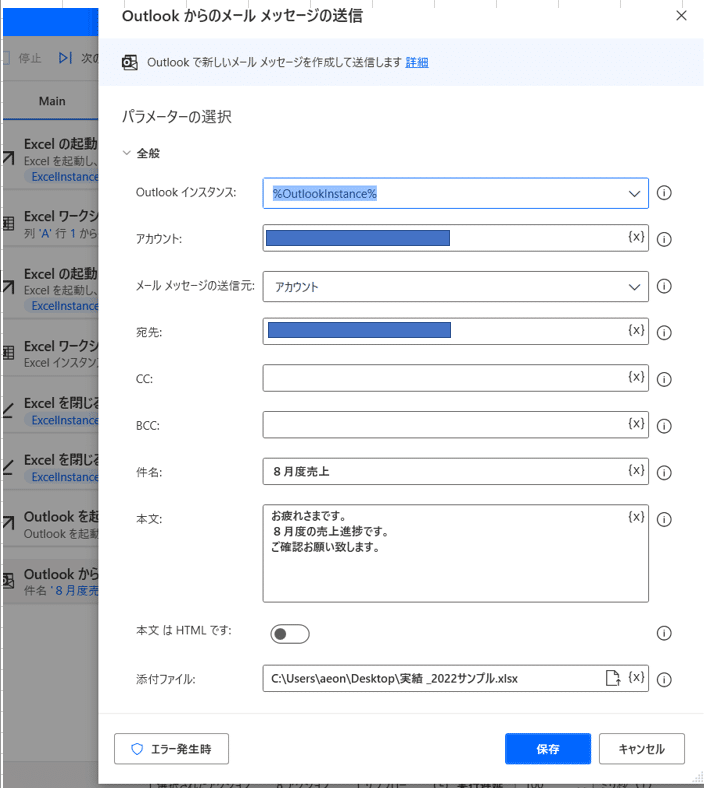The height and width of the screenshot is (788, 704).
Task: Open the メール メッセージの送信元 dropdown
Action: click(634, 287)
